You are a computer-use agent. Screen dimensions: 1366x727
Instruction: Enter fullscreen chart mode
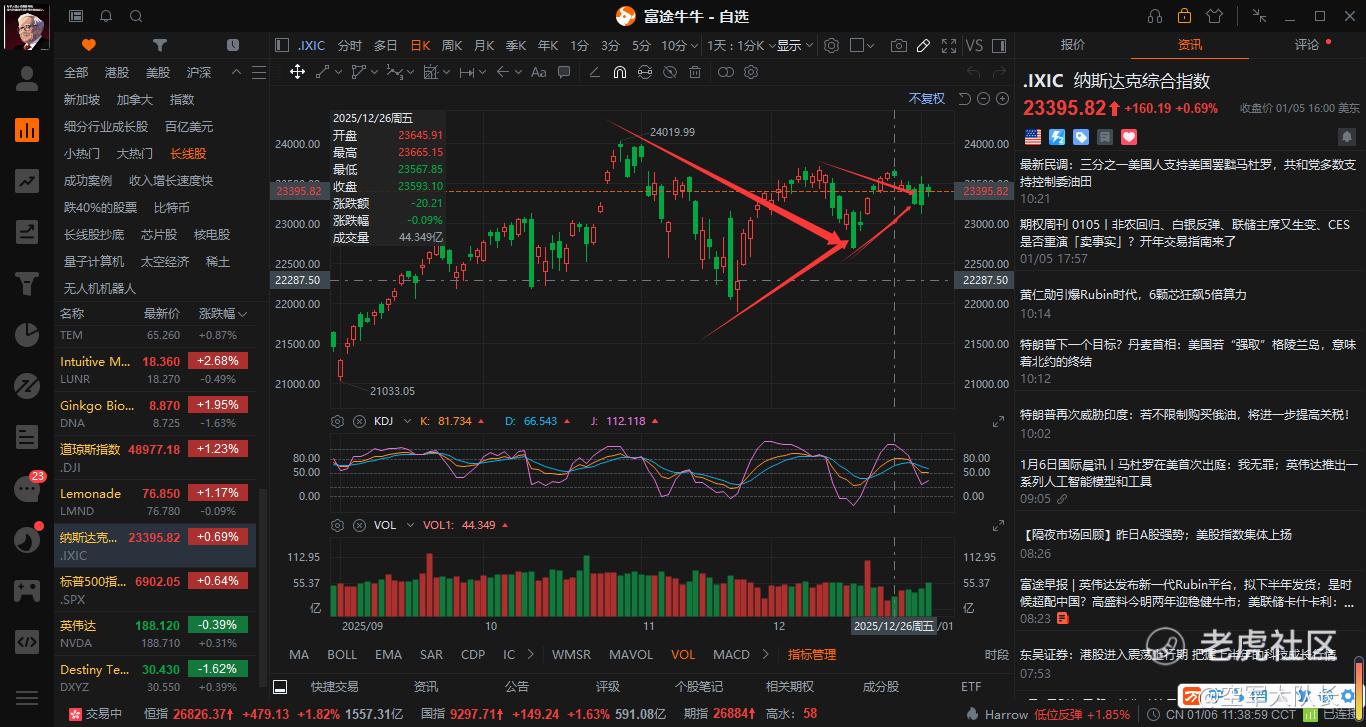[947, 45]
